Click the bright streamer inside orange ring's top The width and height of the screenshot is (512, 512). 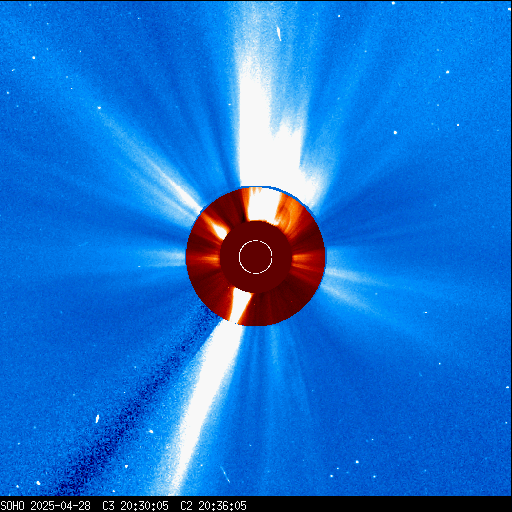(x=263, y=204)
